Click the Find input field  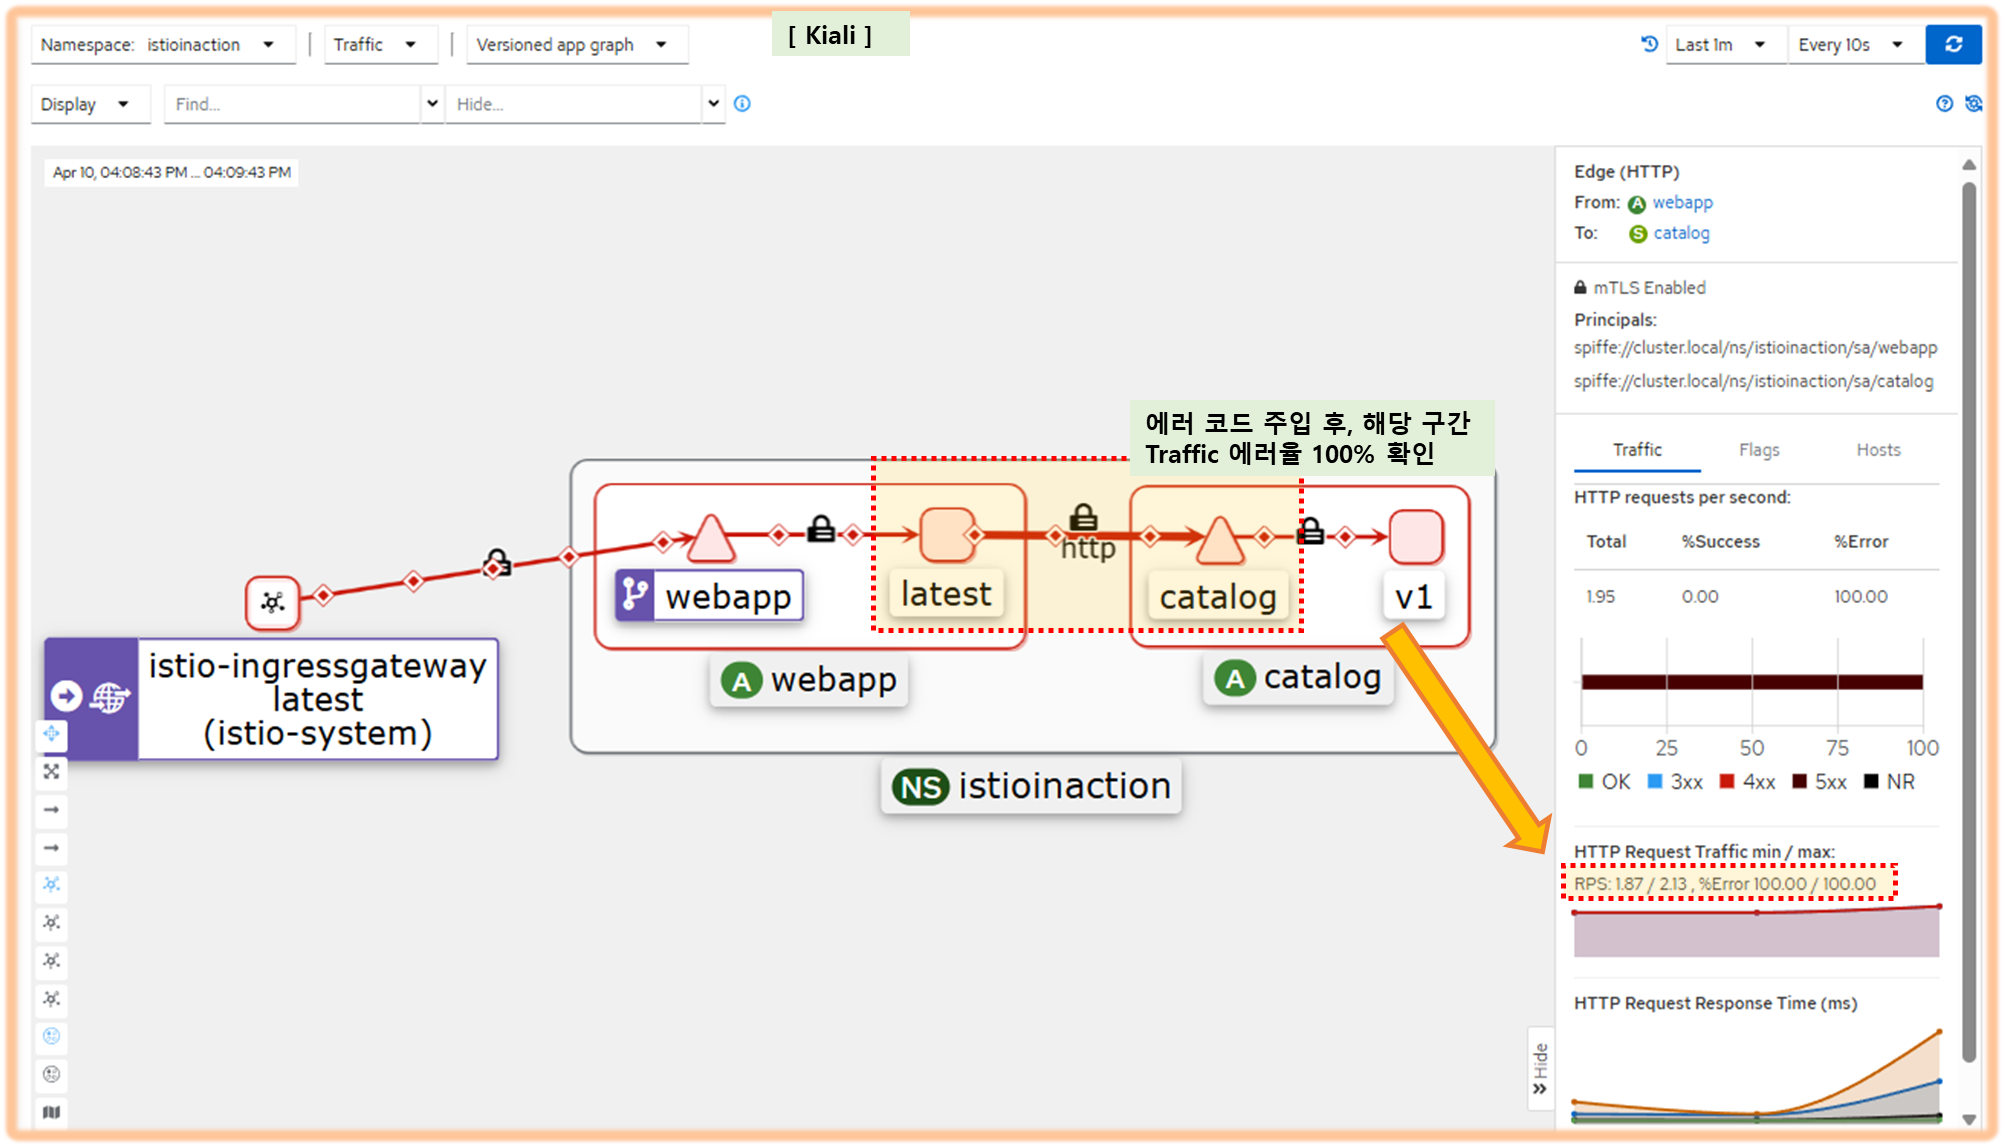[x=292, y=104]
